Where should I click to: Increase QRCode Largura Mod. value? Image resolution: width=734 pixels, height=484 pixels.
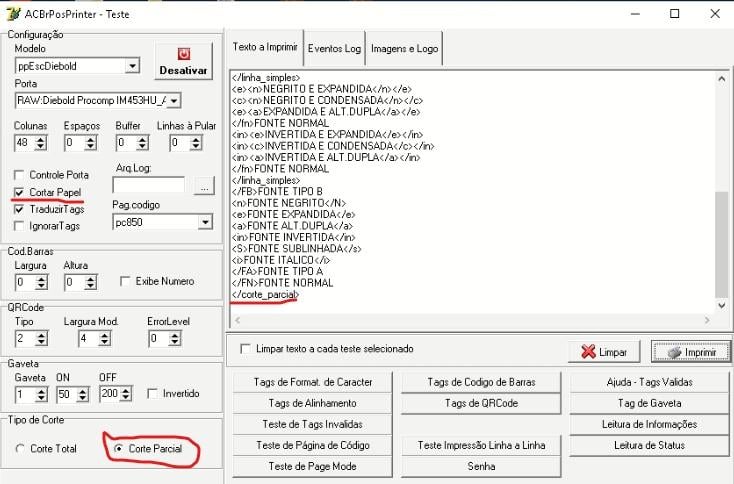click(104, 335)
